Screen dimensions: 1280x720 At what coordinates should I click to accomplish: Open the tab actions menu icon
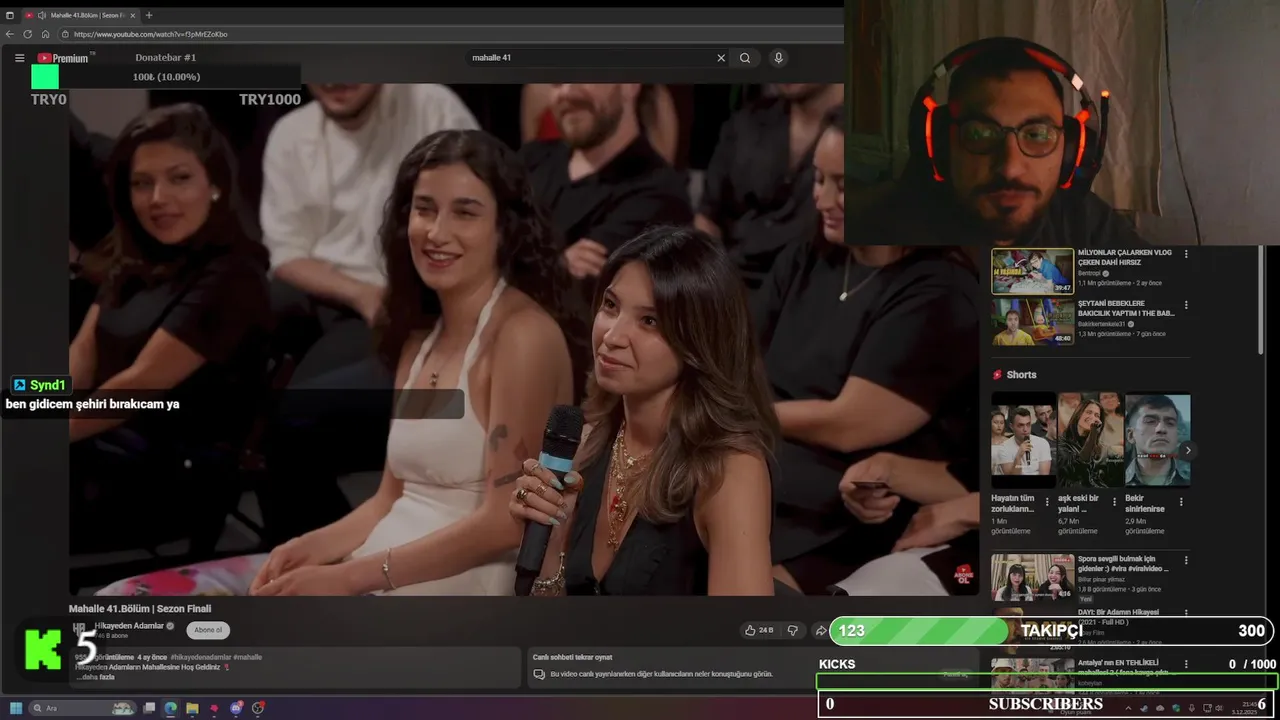coord(10,15)
